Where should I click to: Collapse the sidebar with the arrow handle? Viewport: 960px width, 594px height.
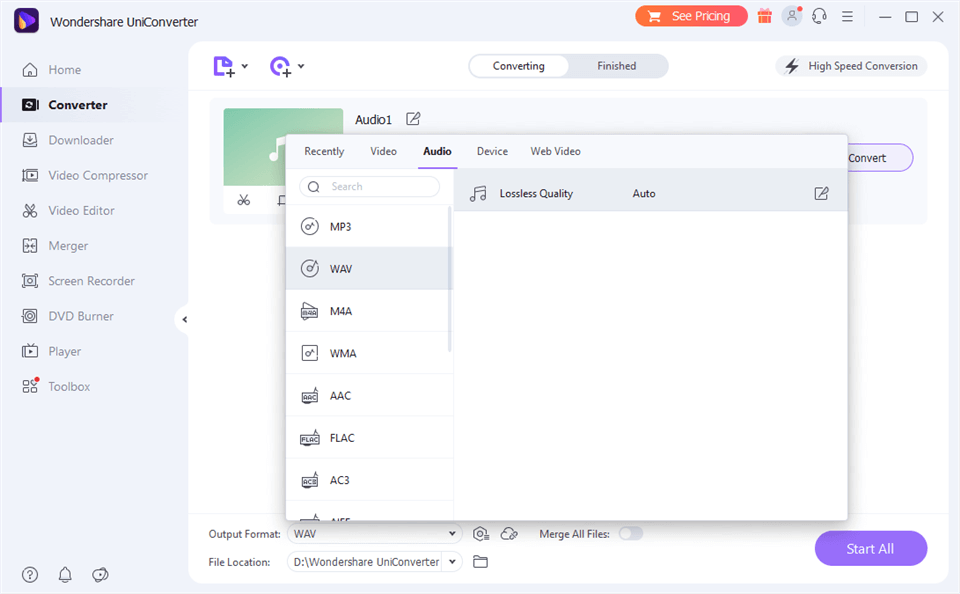point(184,320)
